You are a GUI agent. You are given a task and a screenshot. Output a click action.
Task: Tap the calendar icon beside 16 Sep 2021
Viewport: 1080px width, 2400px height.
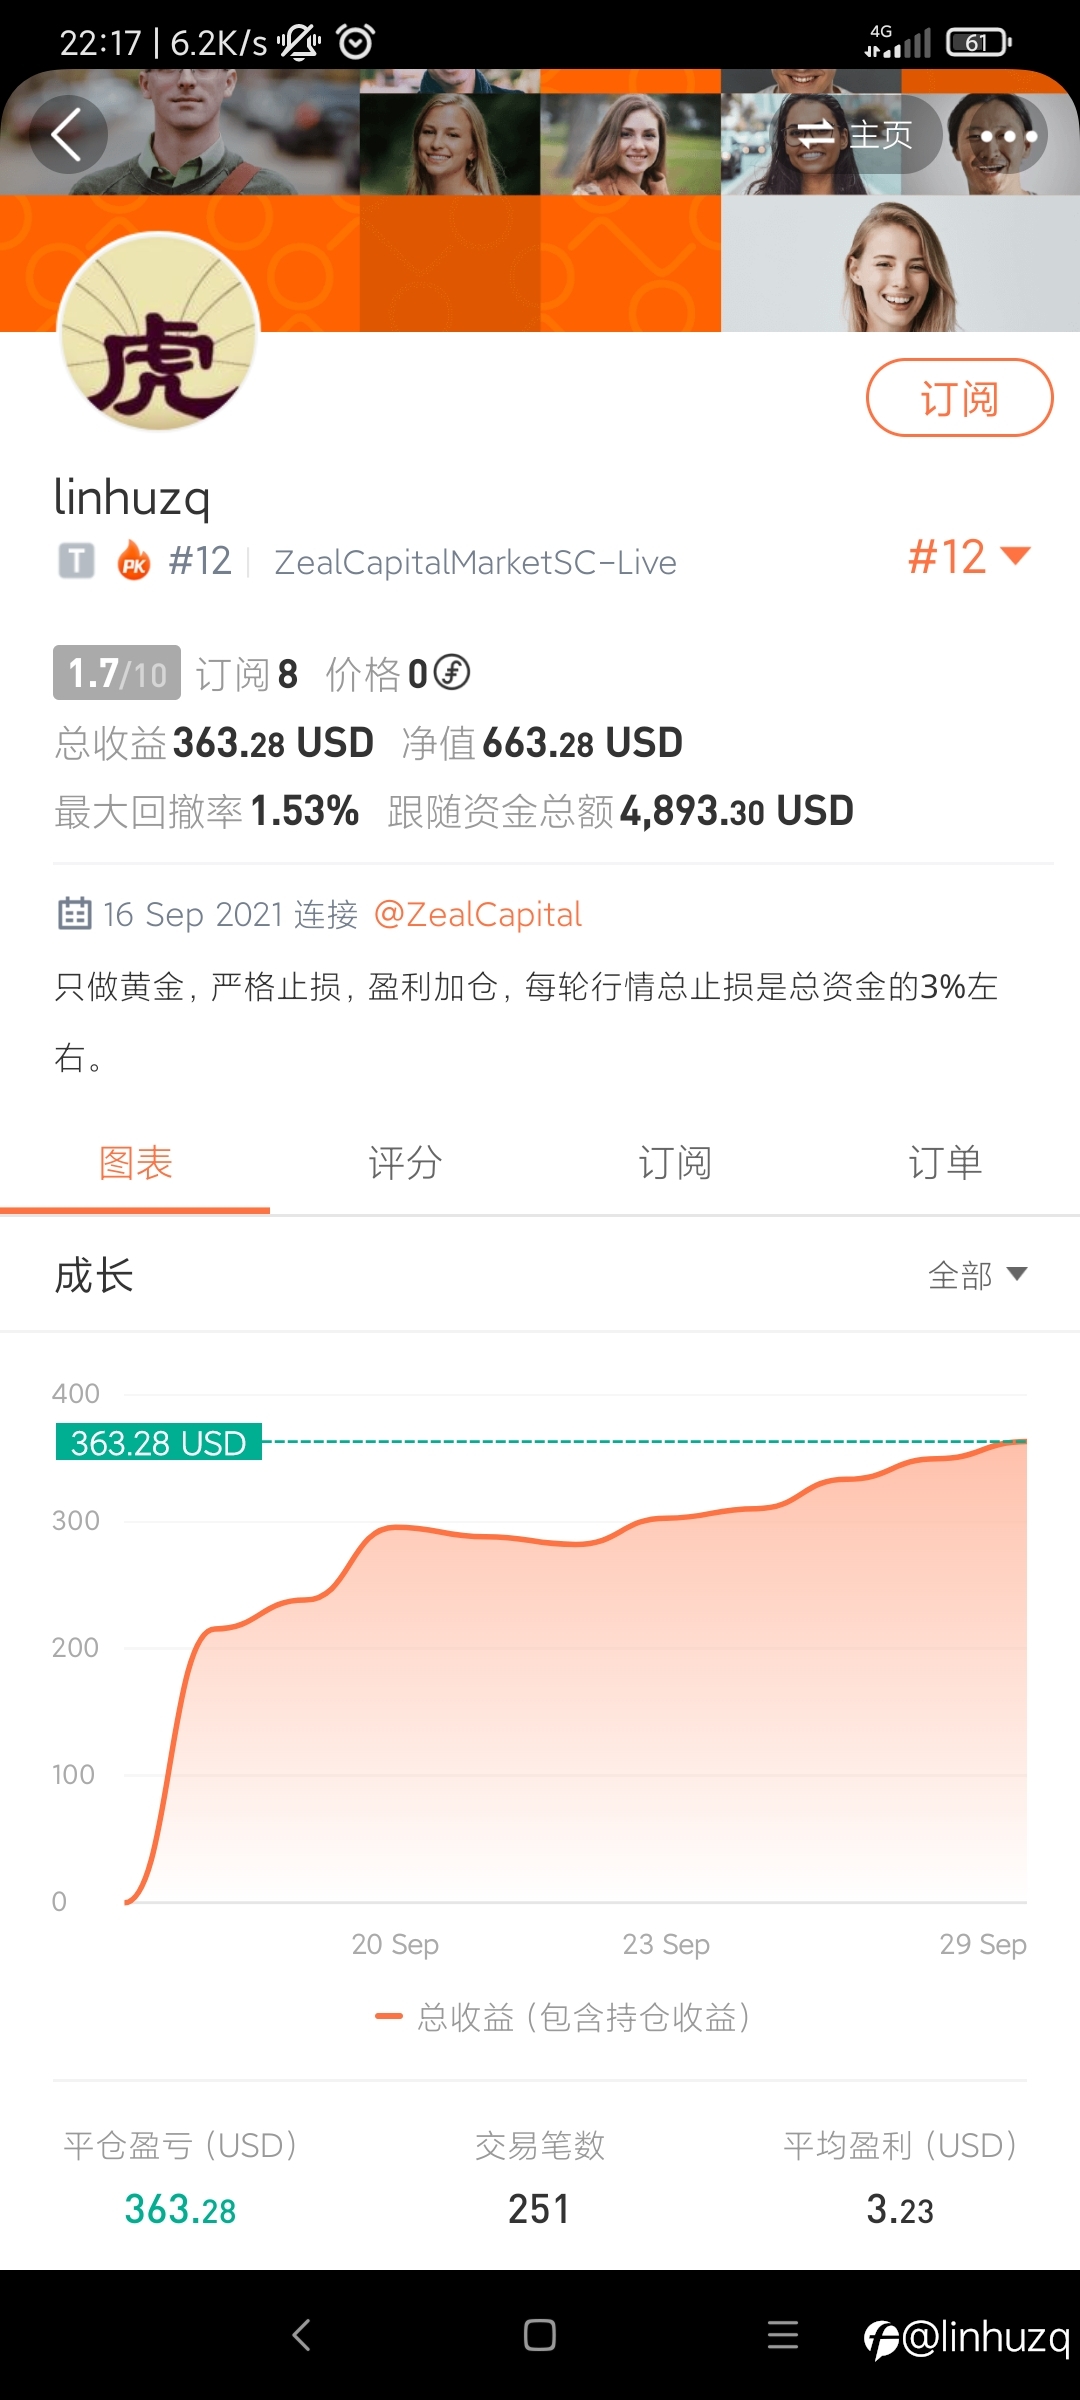(75, 913)
